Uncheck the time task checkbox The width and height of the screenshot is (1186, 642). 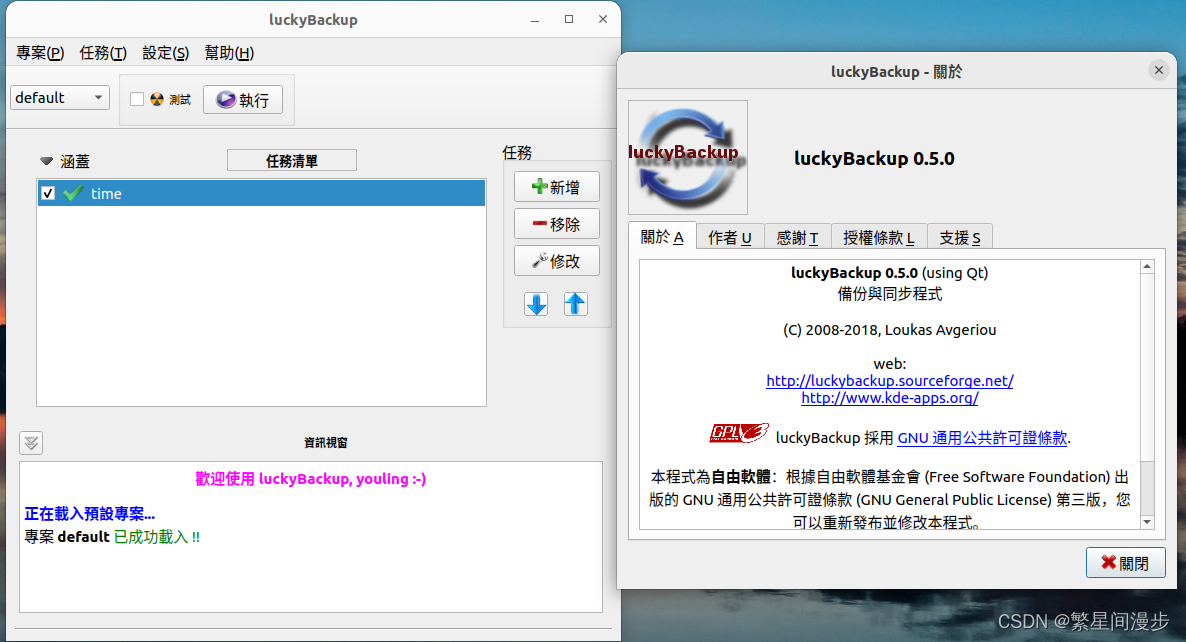[48, 194]
